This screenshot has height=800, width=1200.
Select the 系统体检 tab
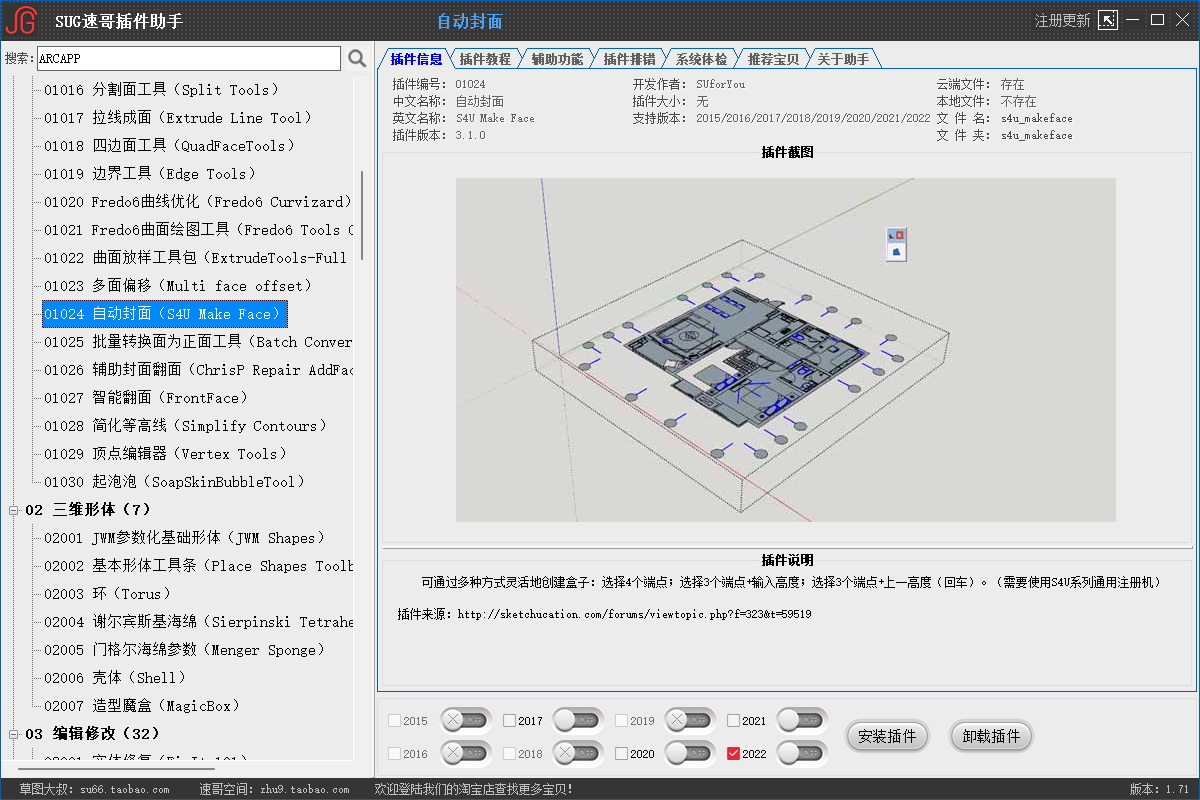click(x=701, y=59)
